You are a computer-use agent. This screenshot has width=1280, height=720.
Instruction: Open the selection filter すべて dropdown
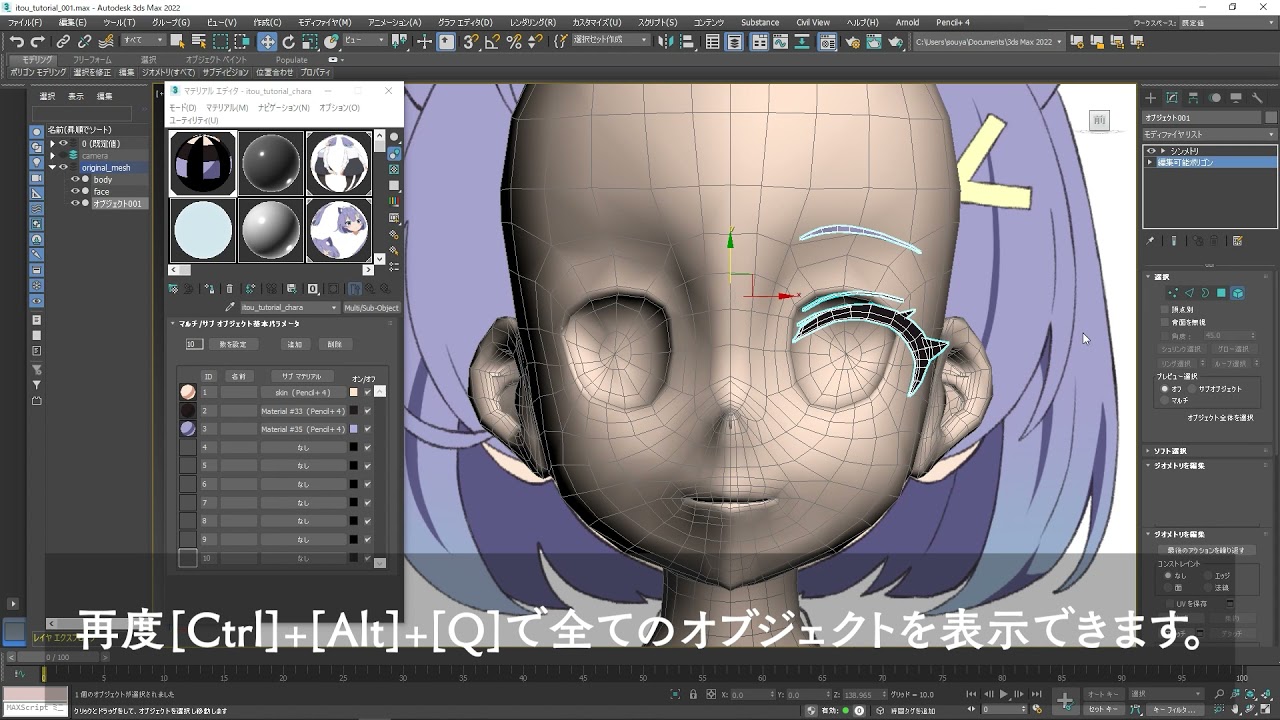143,41
